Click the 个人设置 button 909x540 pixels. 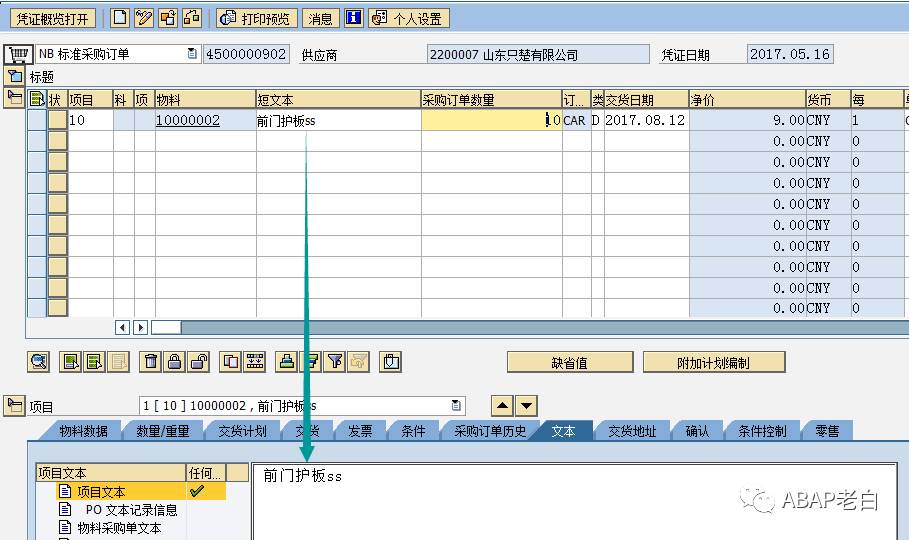pos(409,19)
